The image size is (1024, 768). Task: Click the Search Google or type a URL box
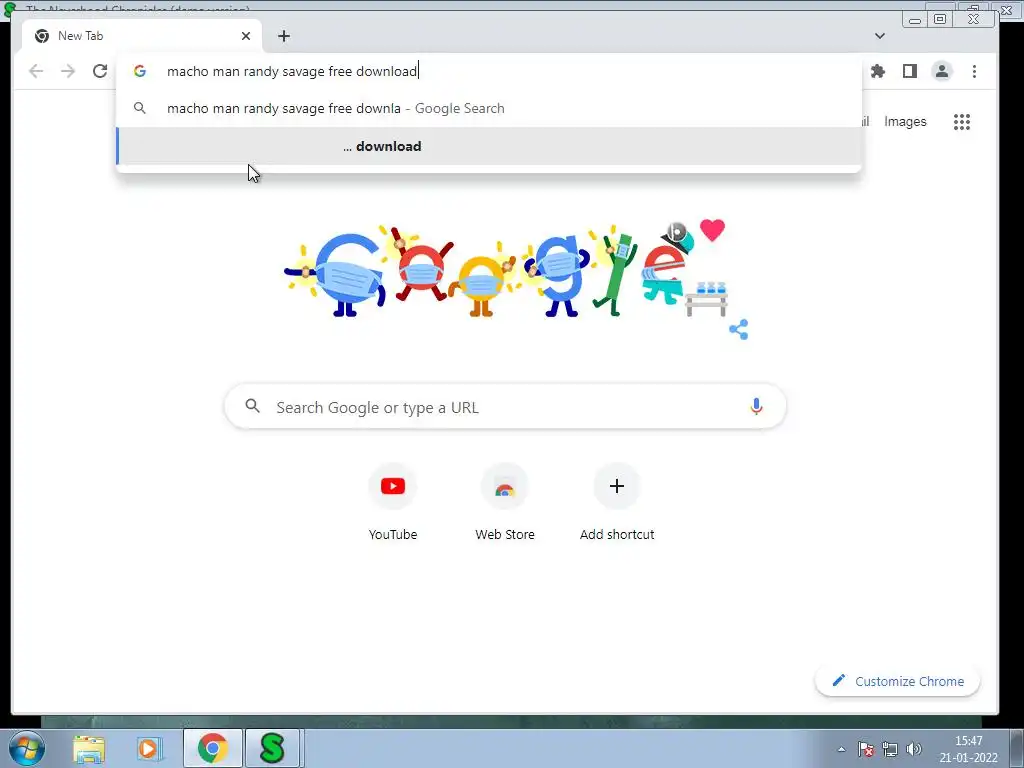(x=505, y=407)
